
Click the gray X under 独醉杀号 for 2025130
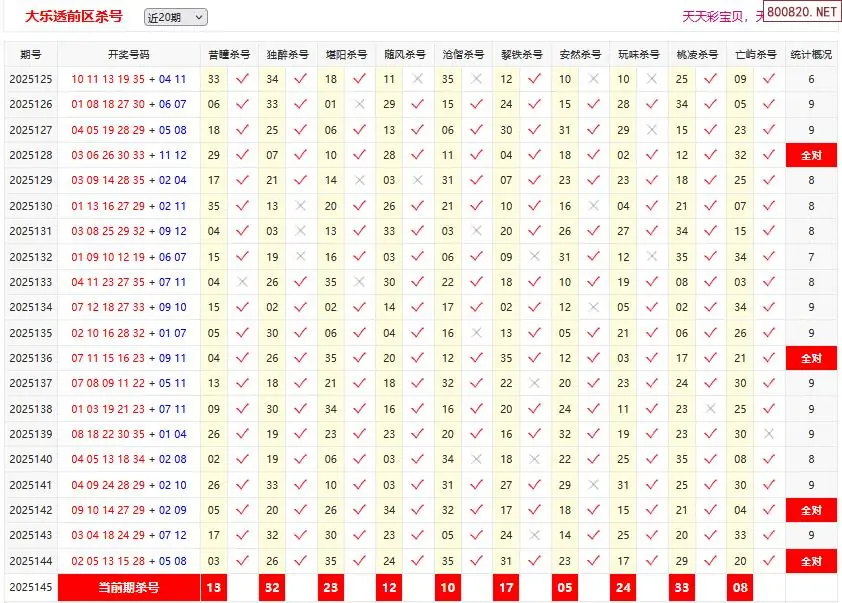pos(301,206)
